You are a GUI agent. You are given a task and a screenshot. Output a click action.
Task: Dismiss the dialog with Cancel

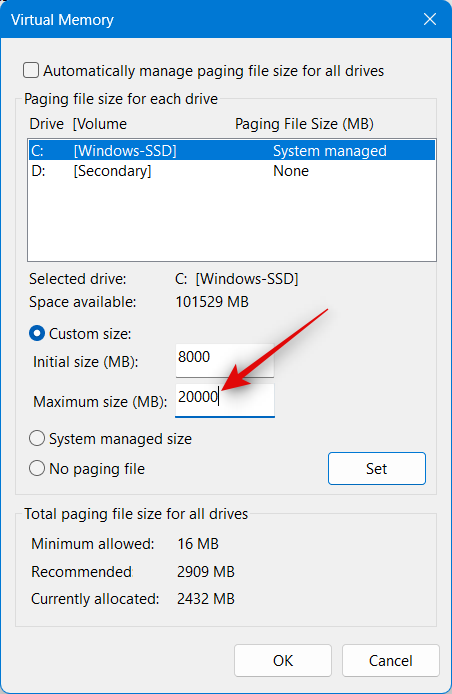(x=390, y=660)
